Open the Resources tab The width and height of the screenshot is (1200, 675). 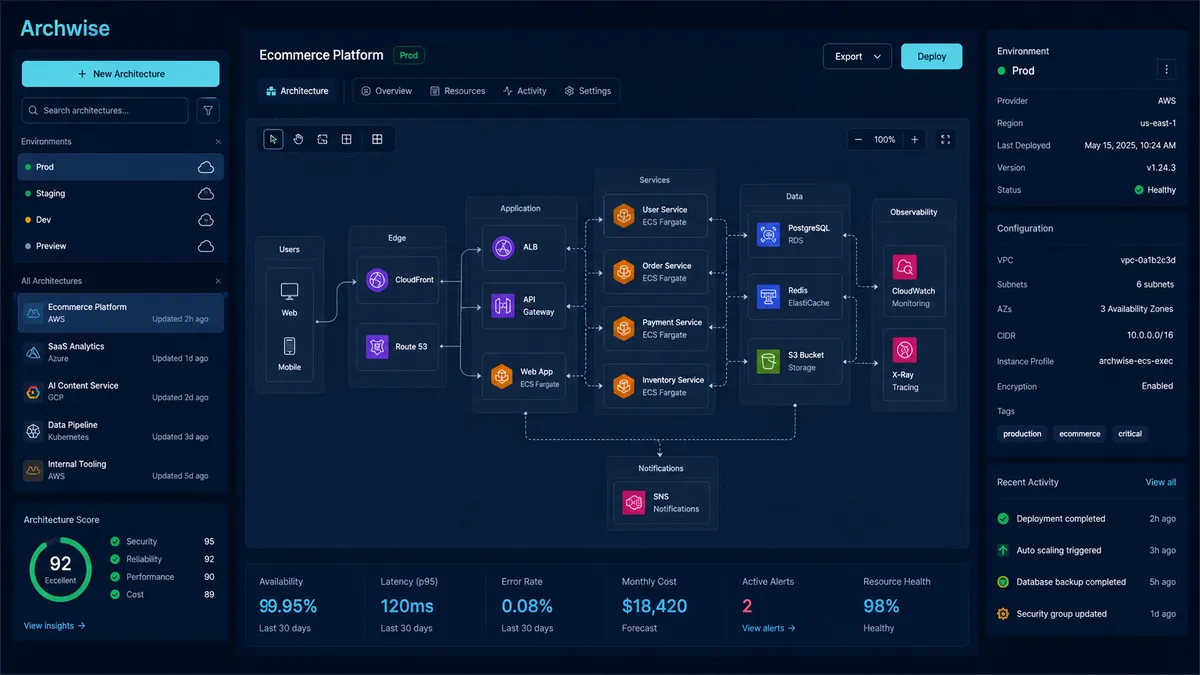coord(457,91)
